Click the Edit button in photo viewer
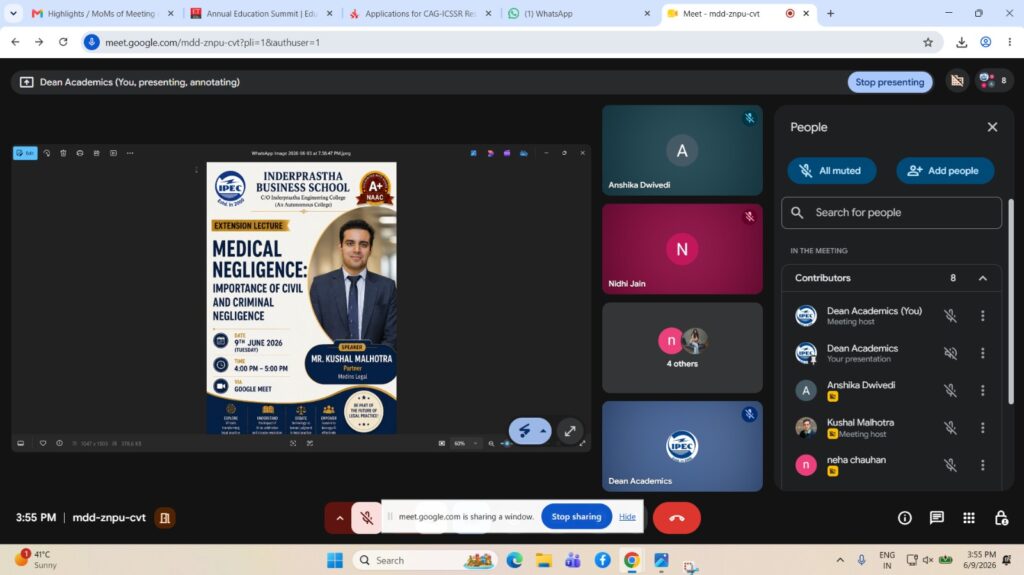1024x575 pixels. coord(25,153)
